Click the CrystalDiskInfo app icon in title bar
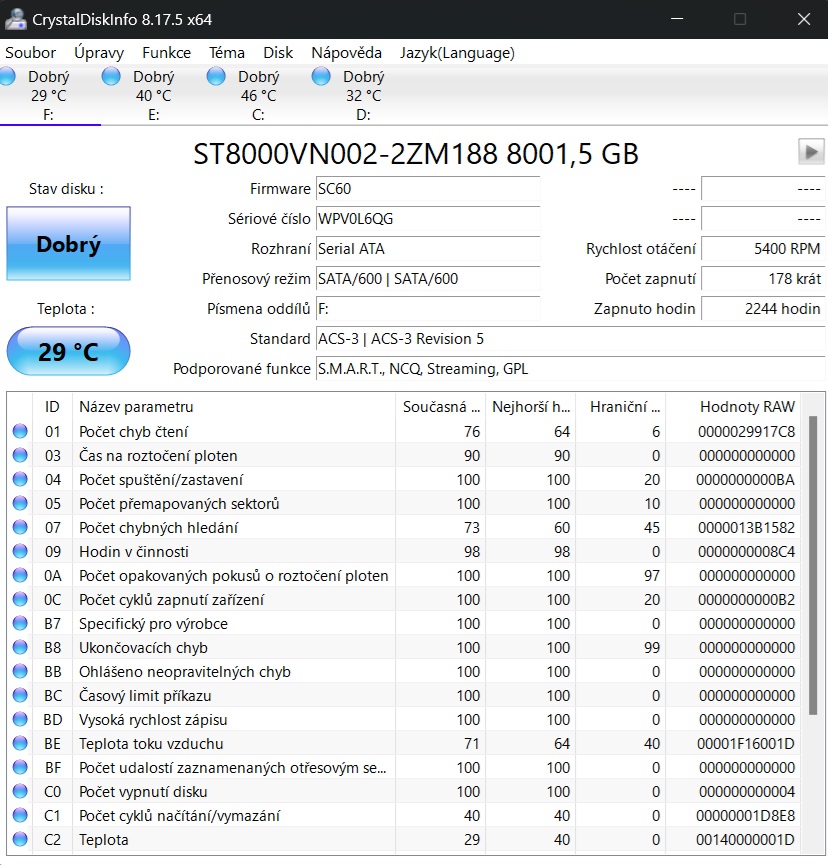Viewport: 828px width, 865px height. [x=15, y=19]
